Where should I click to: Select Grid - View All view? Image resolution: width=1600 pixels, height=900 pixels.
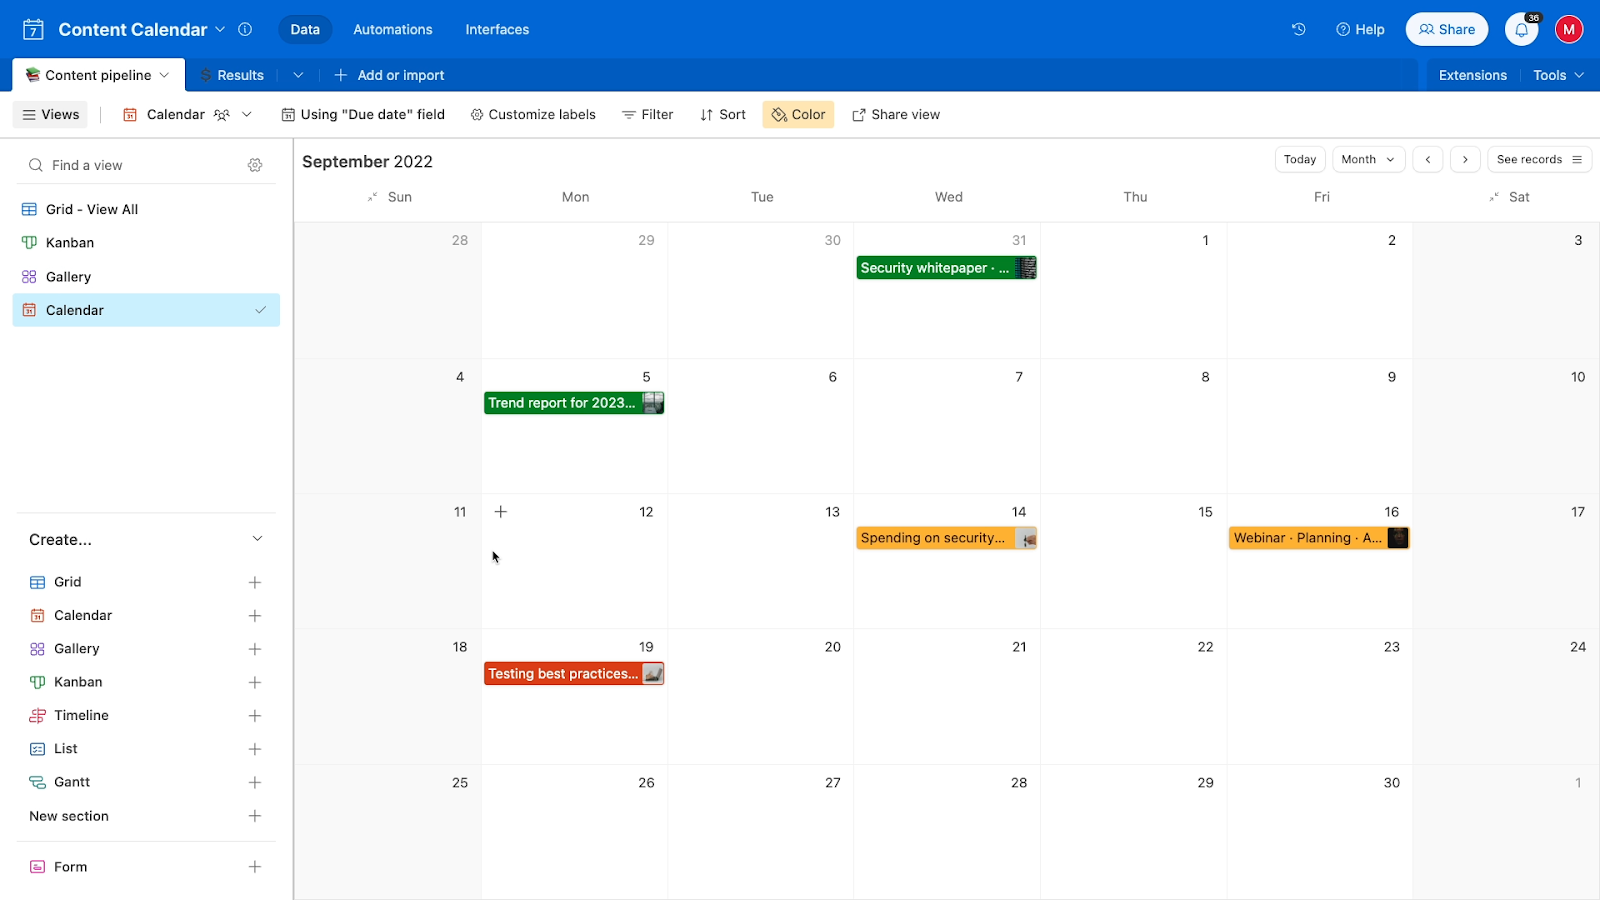pos(146,209)
